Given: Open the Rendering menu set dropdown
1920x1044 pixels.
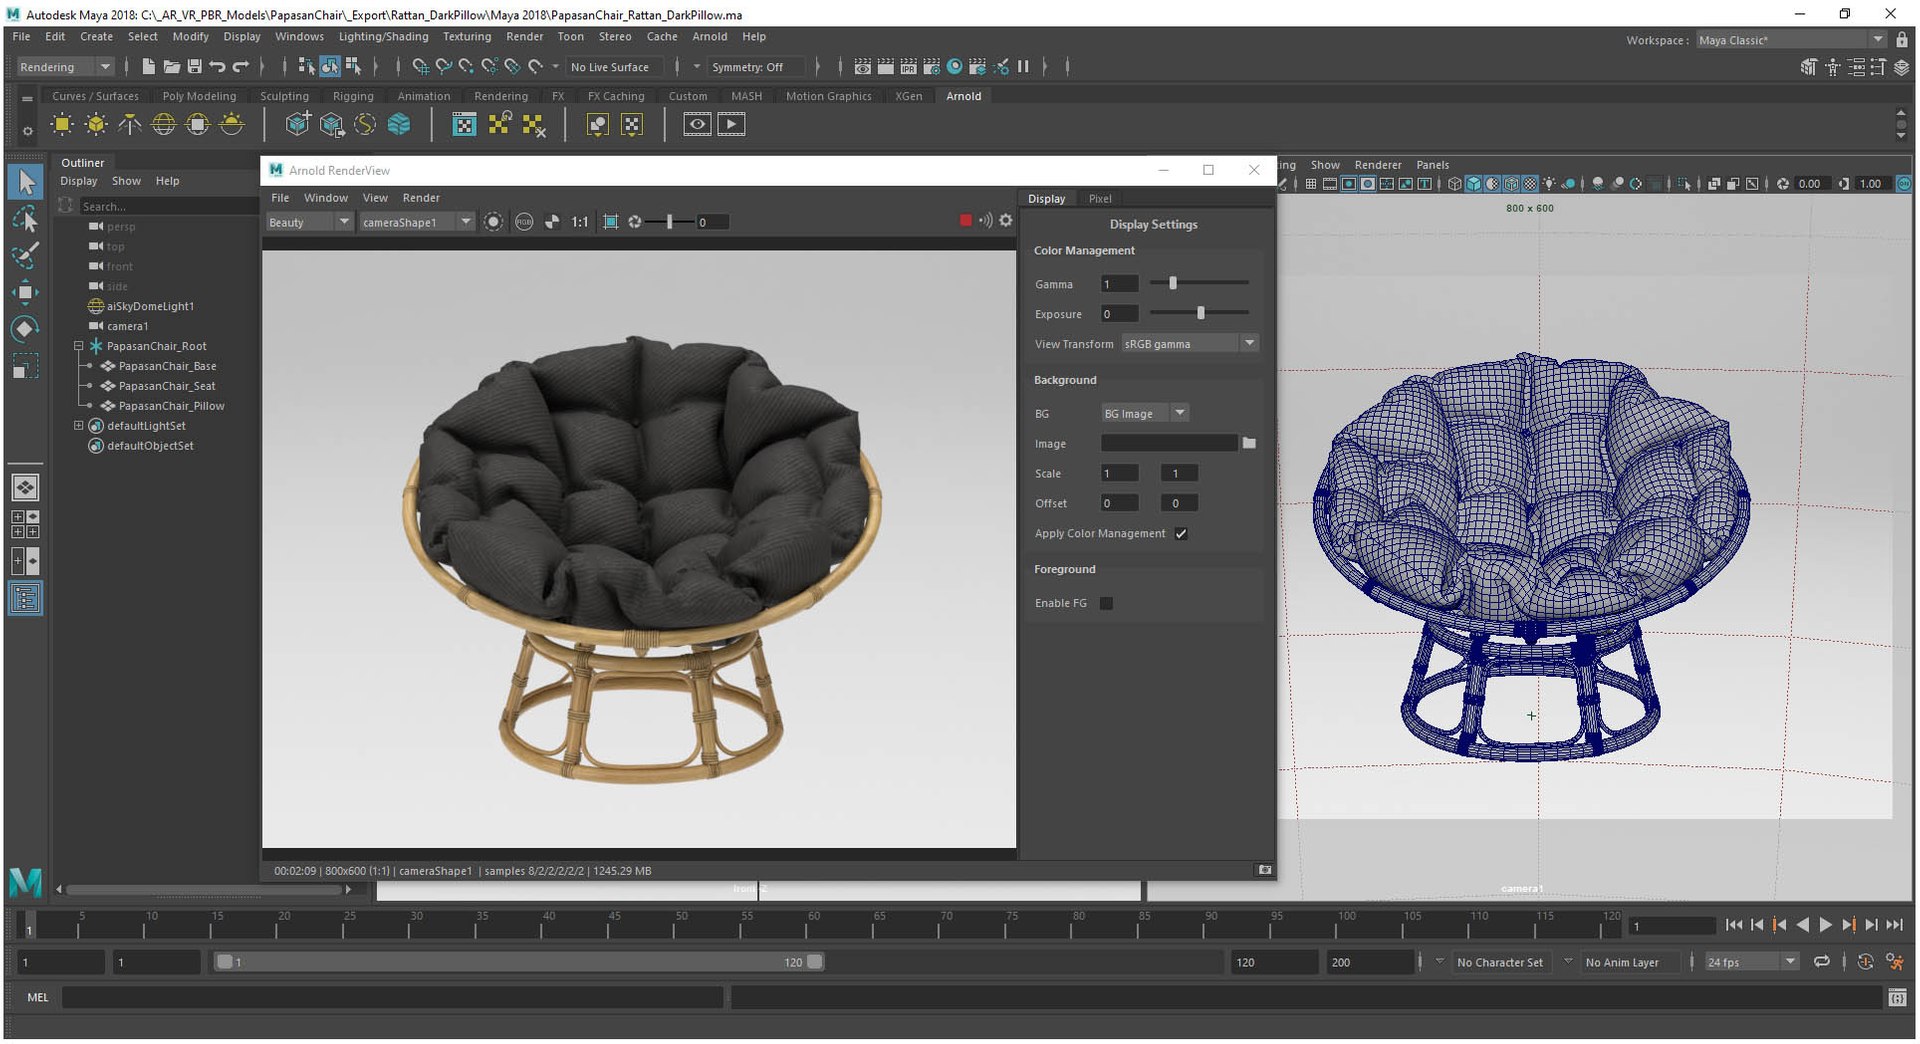Looking at the screenshot, I should pyautogui.click(x=65, y=67).
